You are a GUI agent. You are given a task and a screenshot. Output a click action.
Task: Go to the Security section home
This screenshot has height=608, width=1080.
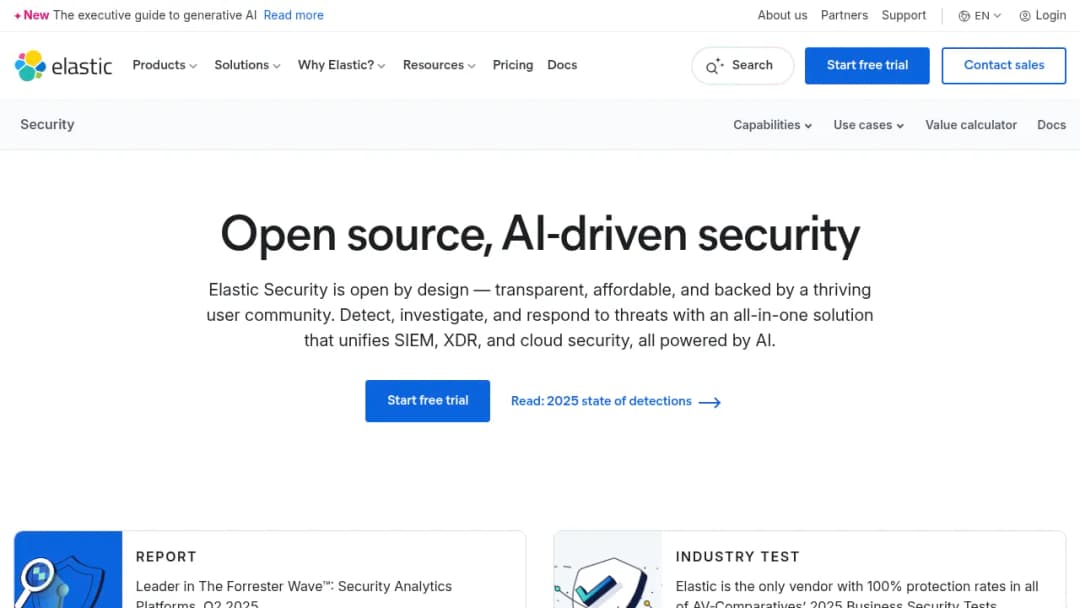click(x=48, y=124)
